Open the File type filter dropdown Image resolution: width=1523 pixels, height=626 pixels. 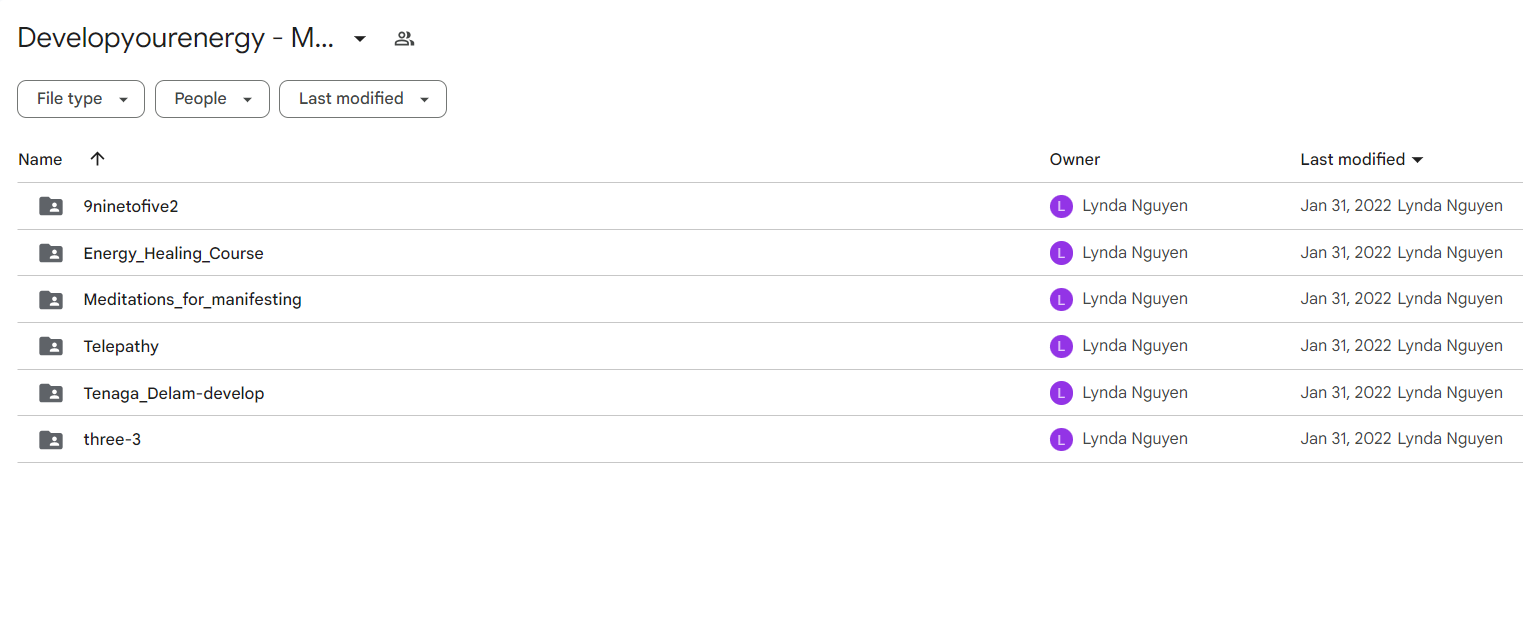tap(81, 99)
